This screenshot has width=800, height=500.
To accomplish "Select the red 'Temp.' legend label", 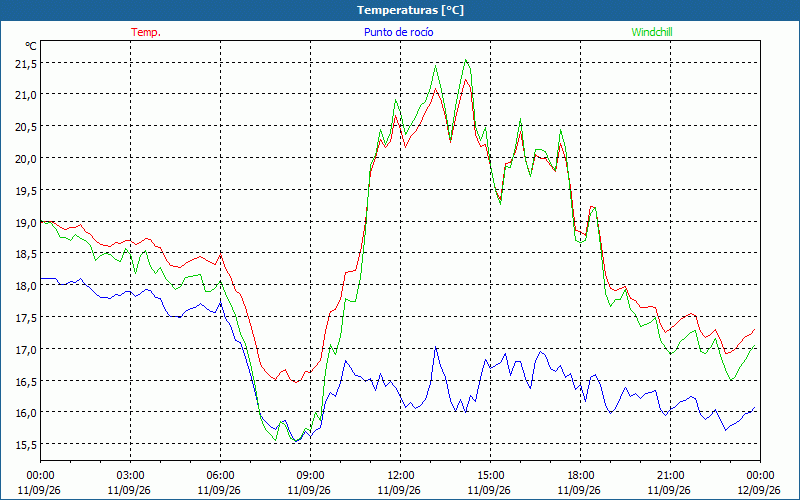I will [x=146, y=32].
